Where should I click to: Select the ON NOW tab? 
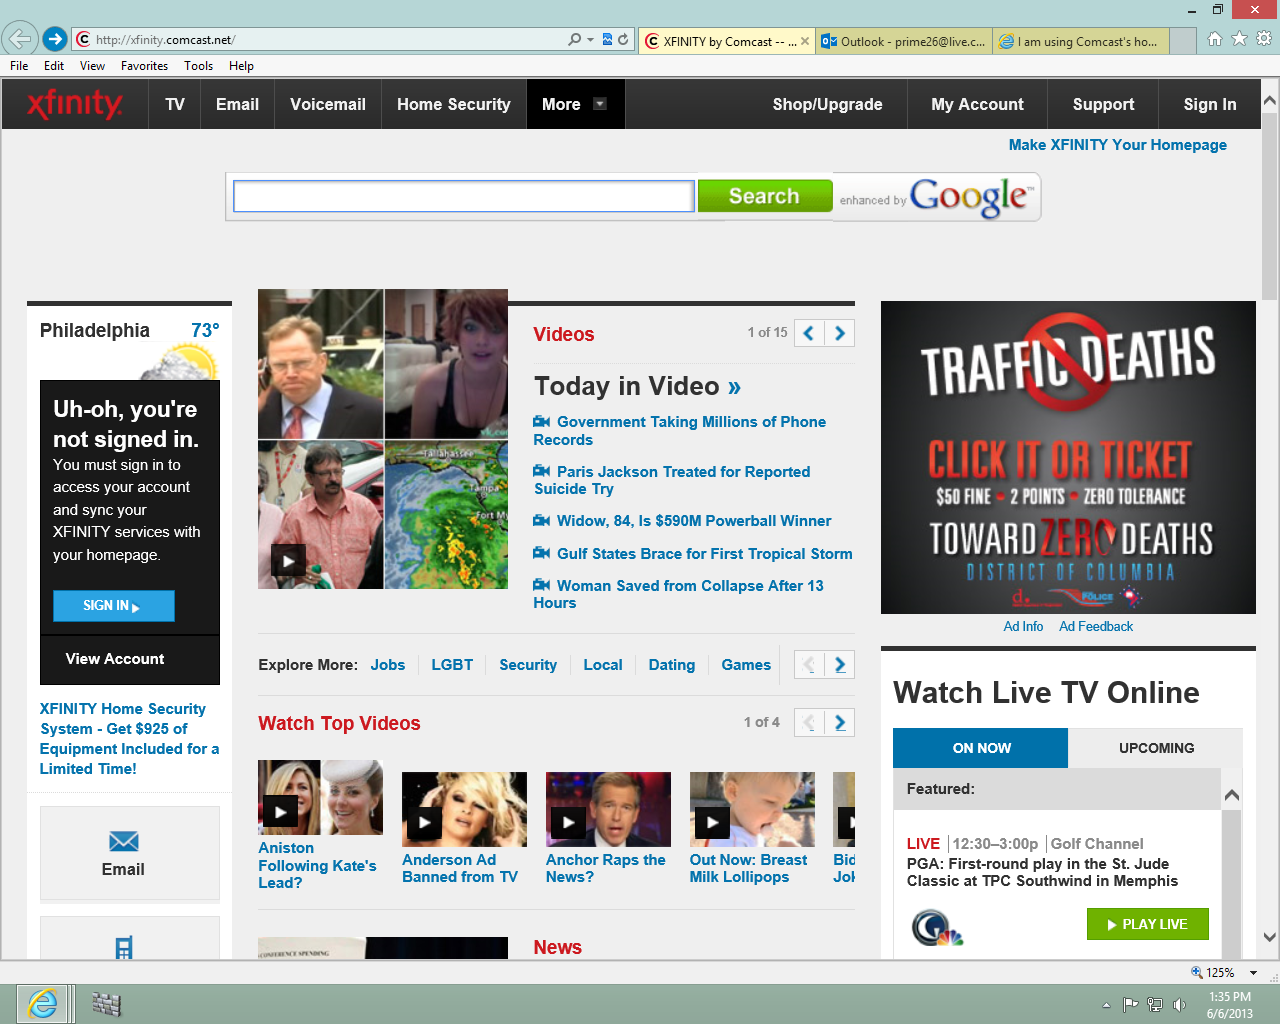click(x=980, y=748)
